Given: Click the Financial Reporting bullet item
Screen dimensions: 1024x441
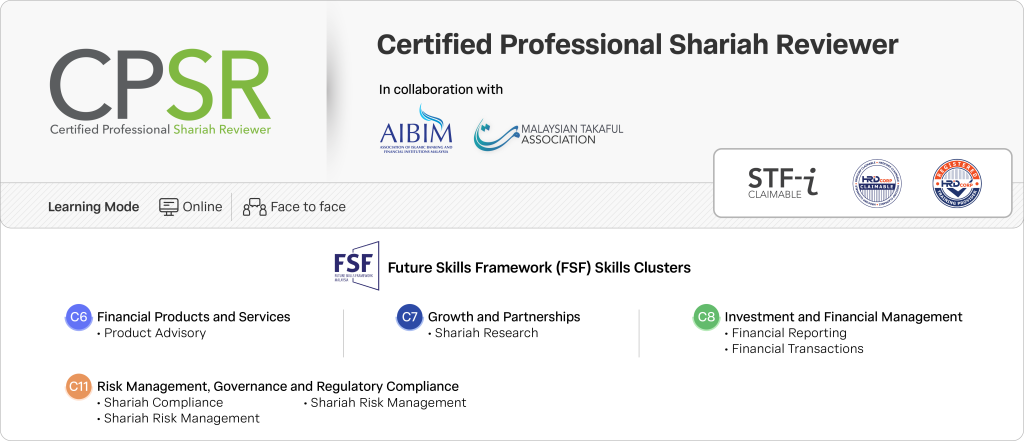Looking at the screenshot, I should coord(788,333).
